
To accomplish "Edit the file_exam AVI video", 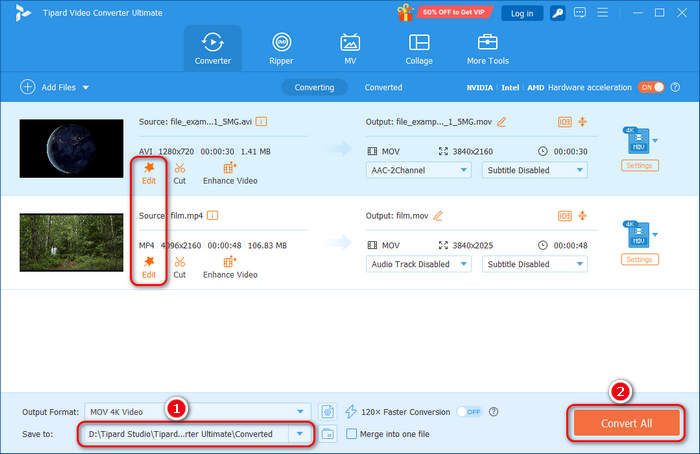I will tap(149, 173).
